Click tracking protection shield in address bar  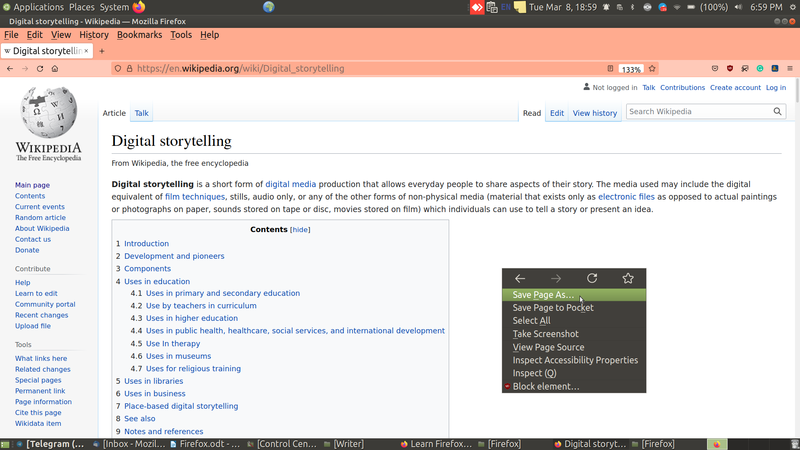118,68
